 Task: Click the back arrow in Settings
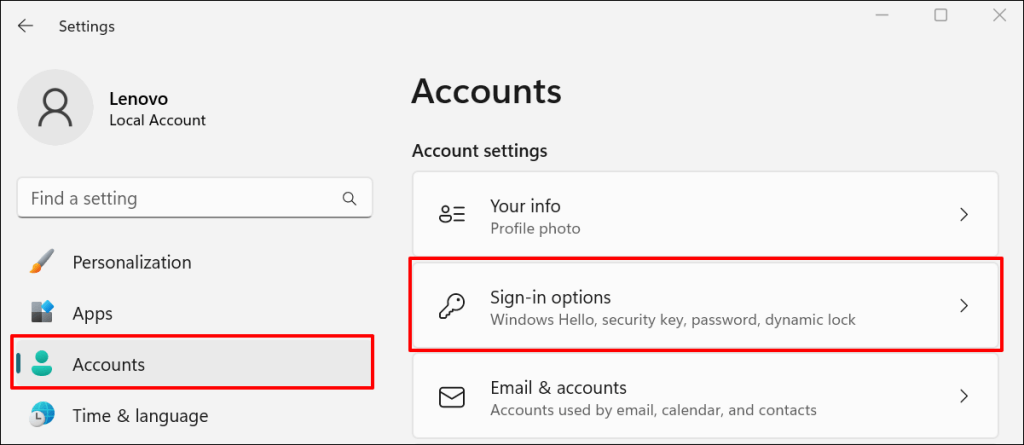point(26,26)
